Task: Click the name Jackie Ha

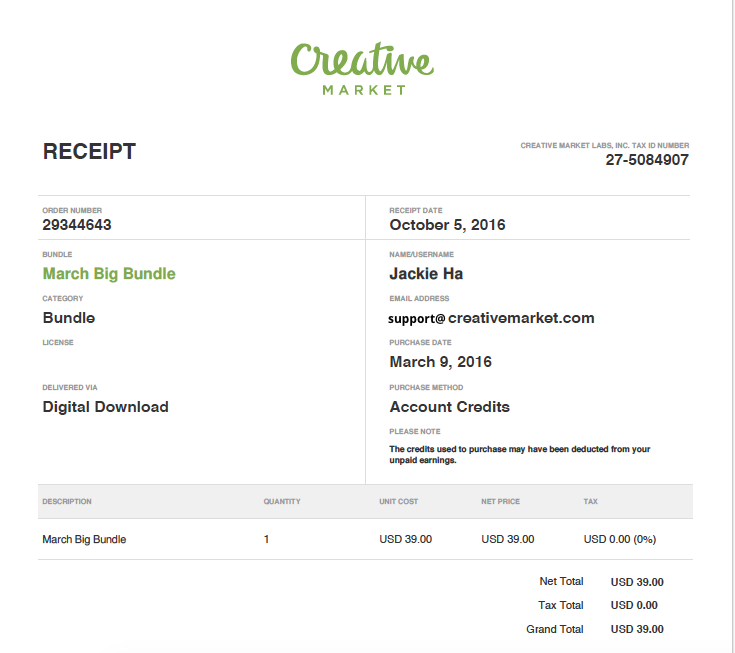Action: click(x=426, y=274)
